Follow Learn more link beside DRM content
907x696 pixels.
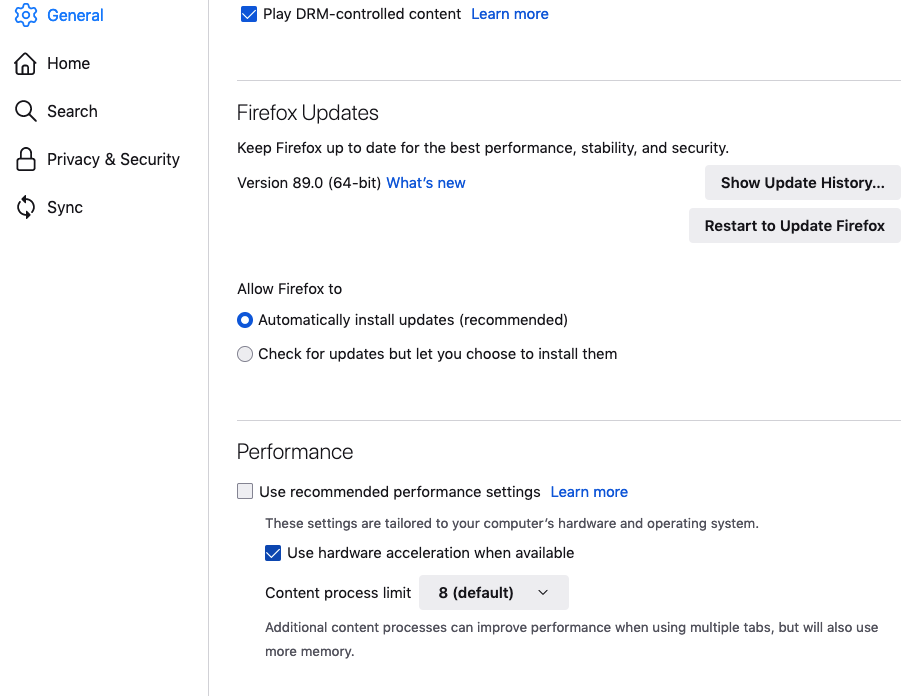click(510, 14)
